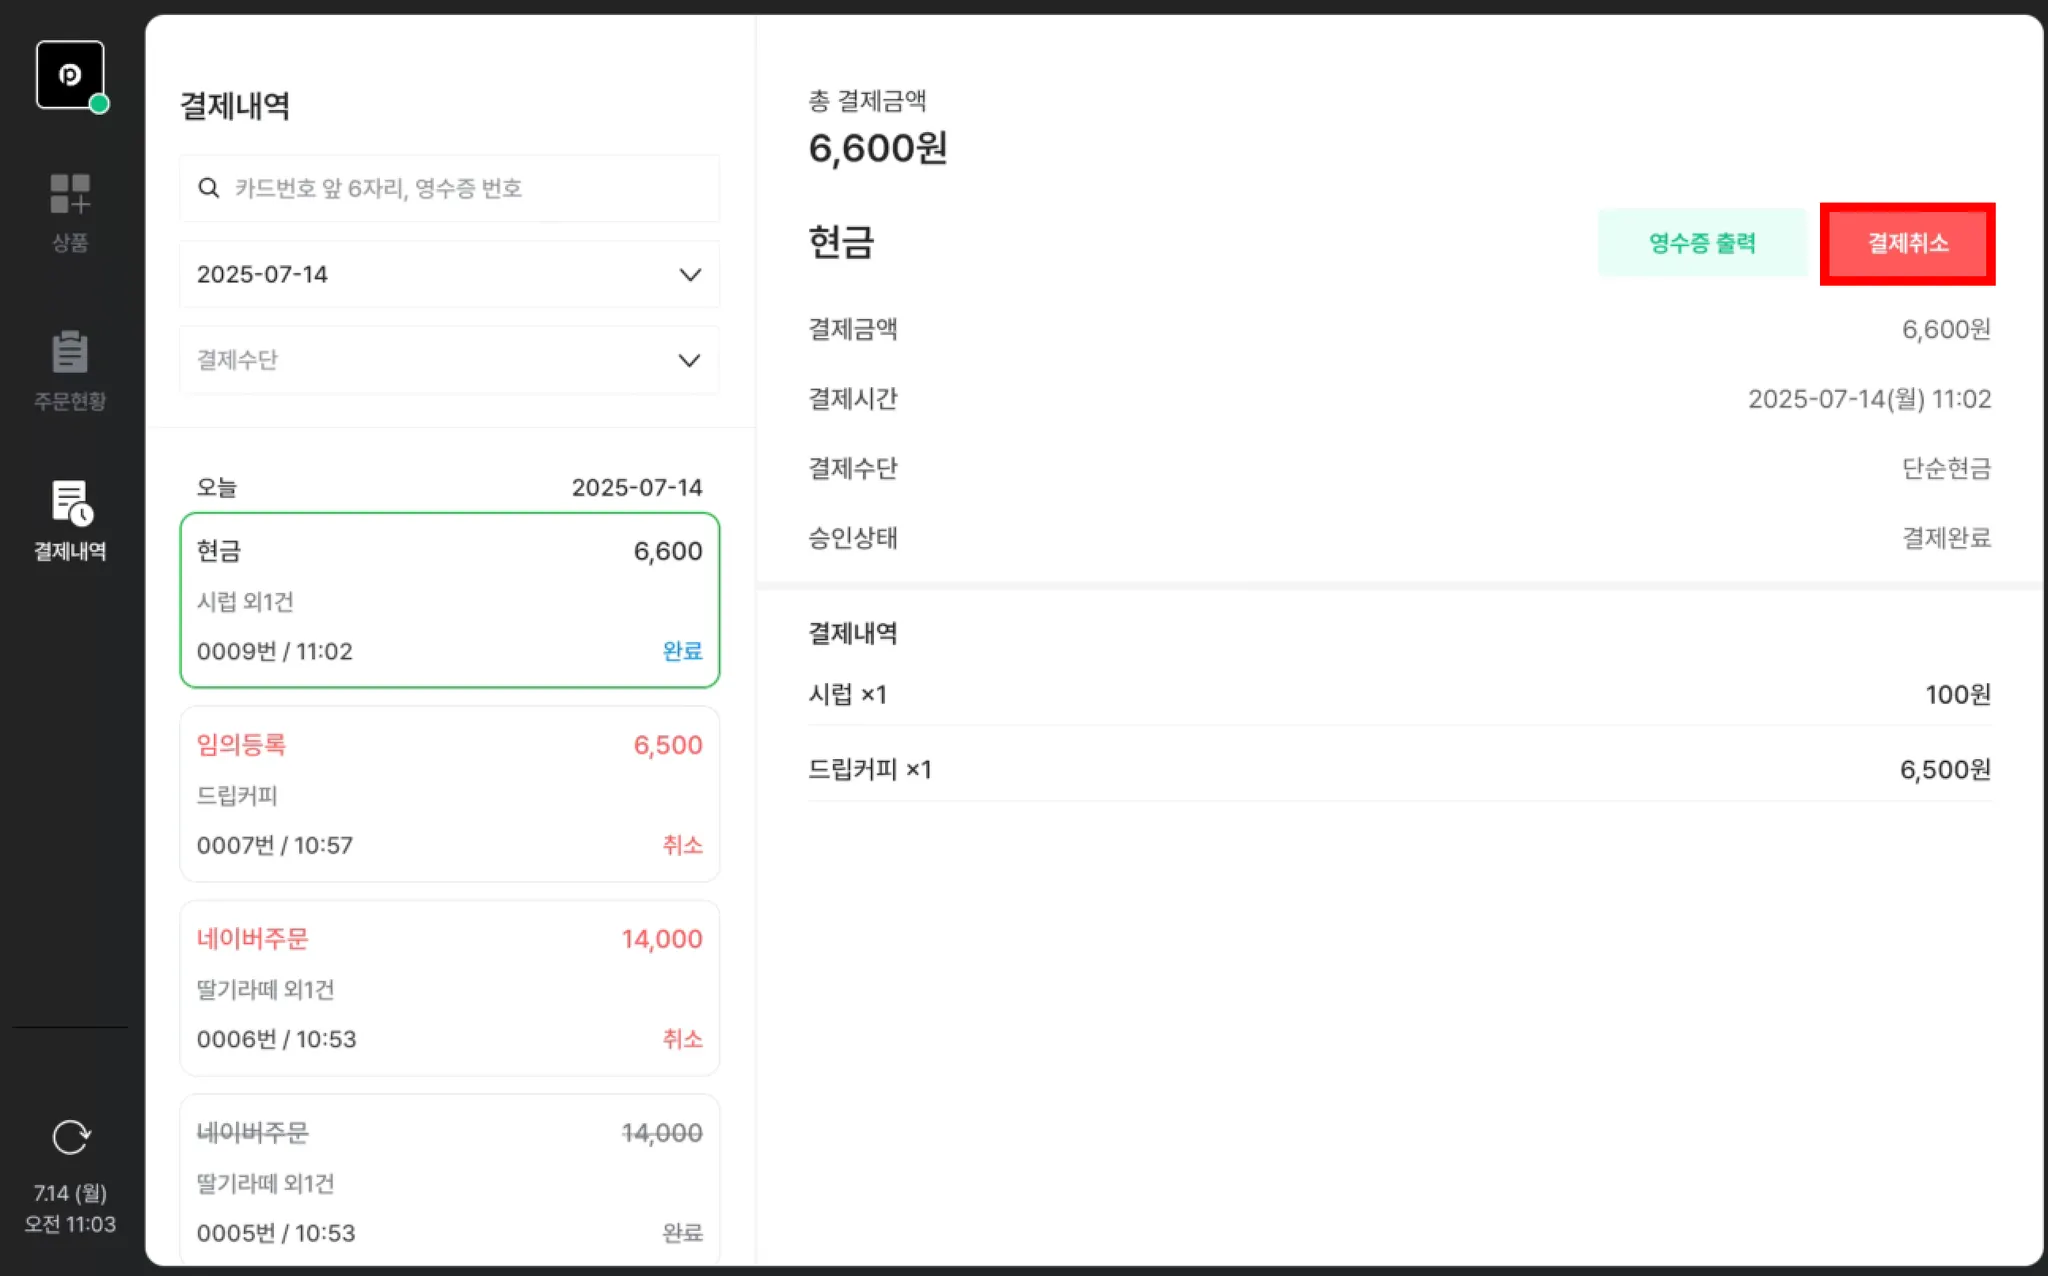The width and height of the screenshot is (2048, 1276).
Task: Click the refresh icon in the sidebar
Action: 70,1137
